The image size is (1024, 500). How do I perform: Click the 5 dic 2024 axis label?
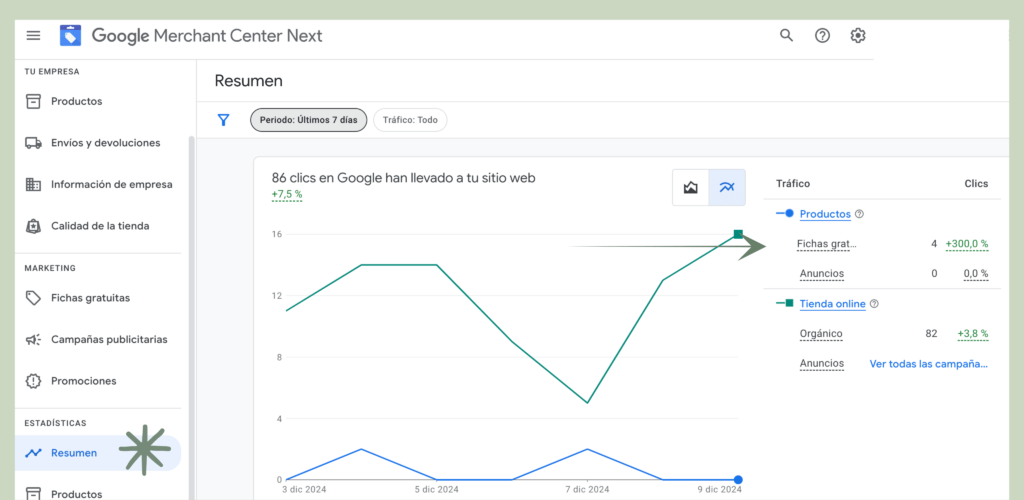click(437, 490)
